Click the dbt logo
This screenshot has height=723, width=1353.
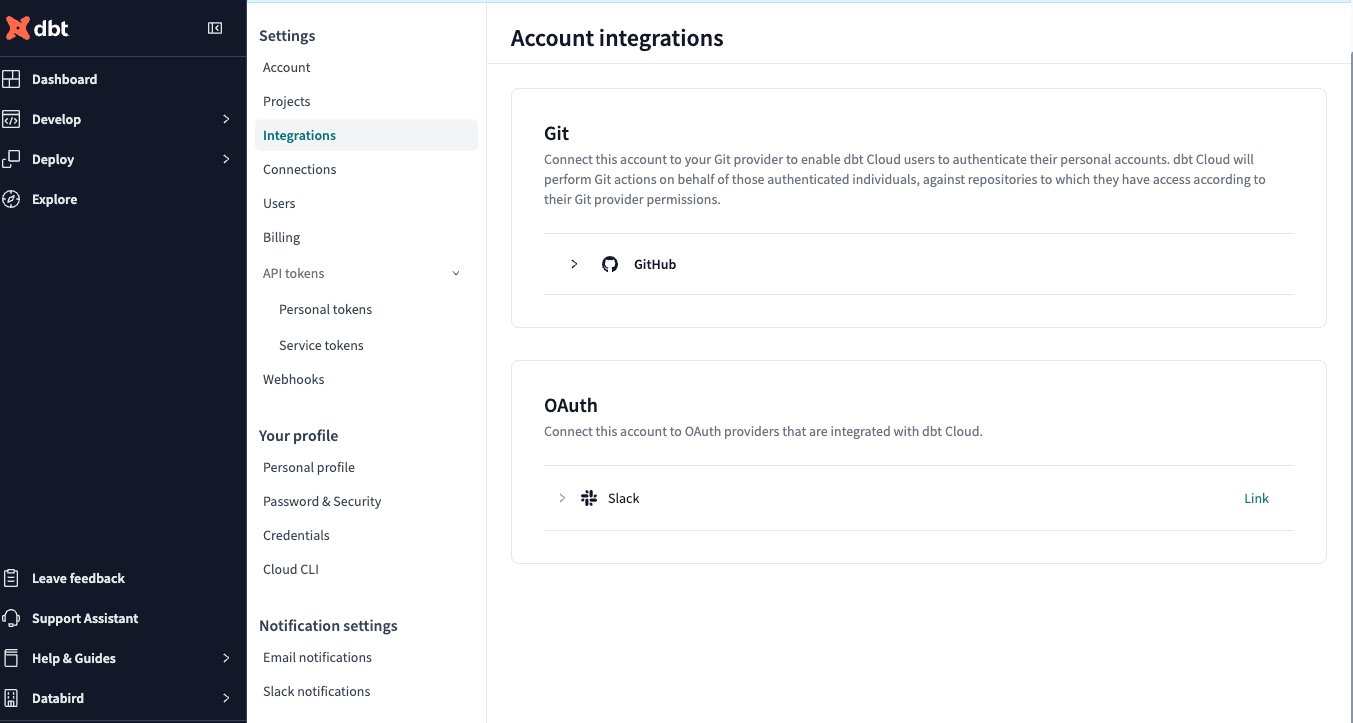click(37, 28)
